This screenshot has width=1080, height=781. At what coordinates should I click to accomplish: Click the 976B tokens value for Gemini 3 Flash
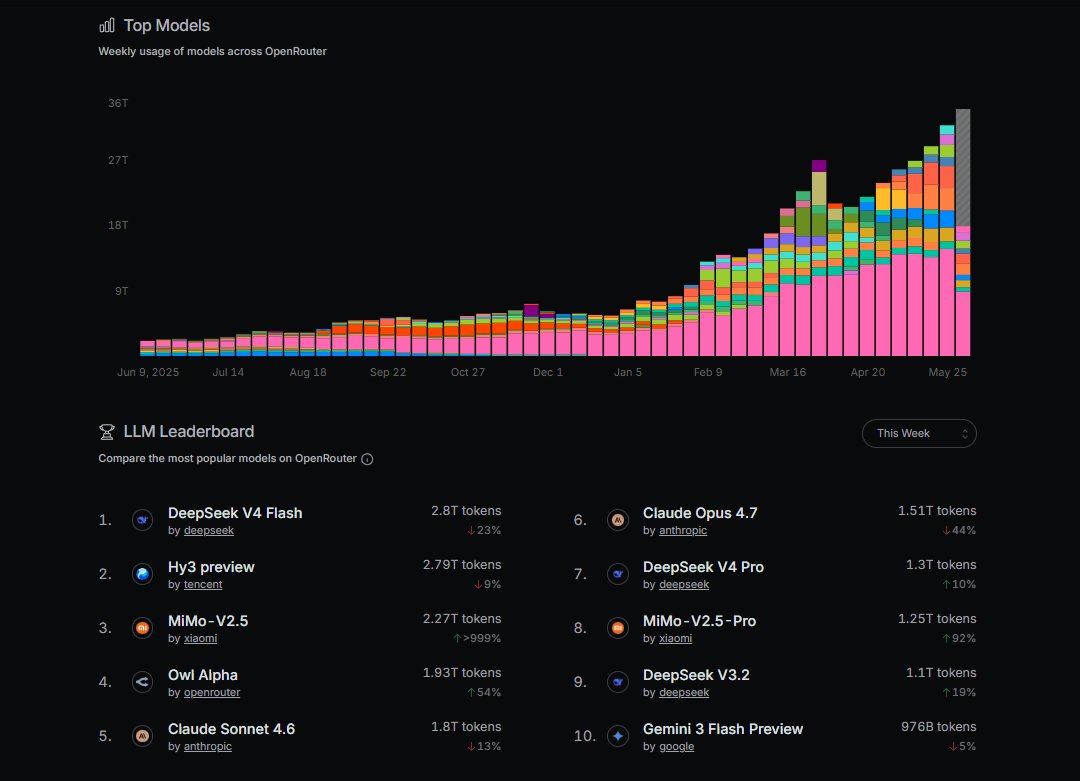939,727
